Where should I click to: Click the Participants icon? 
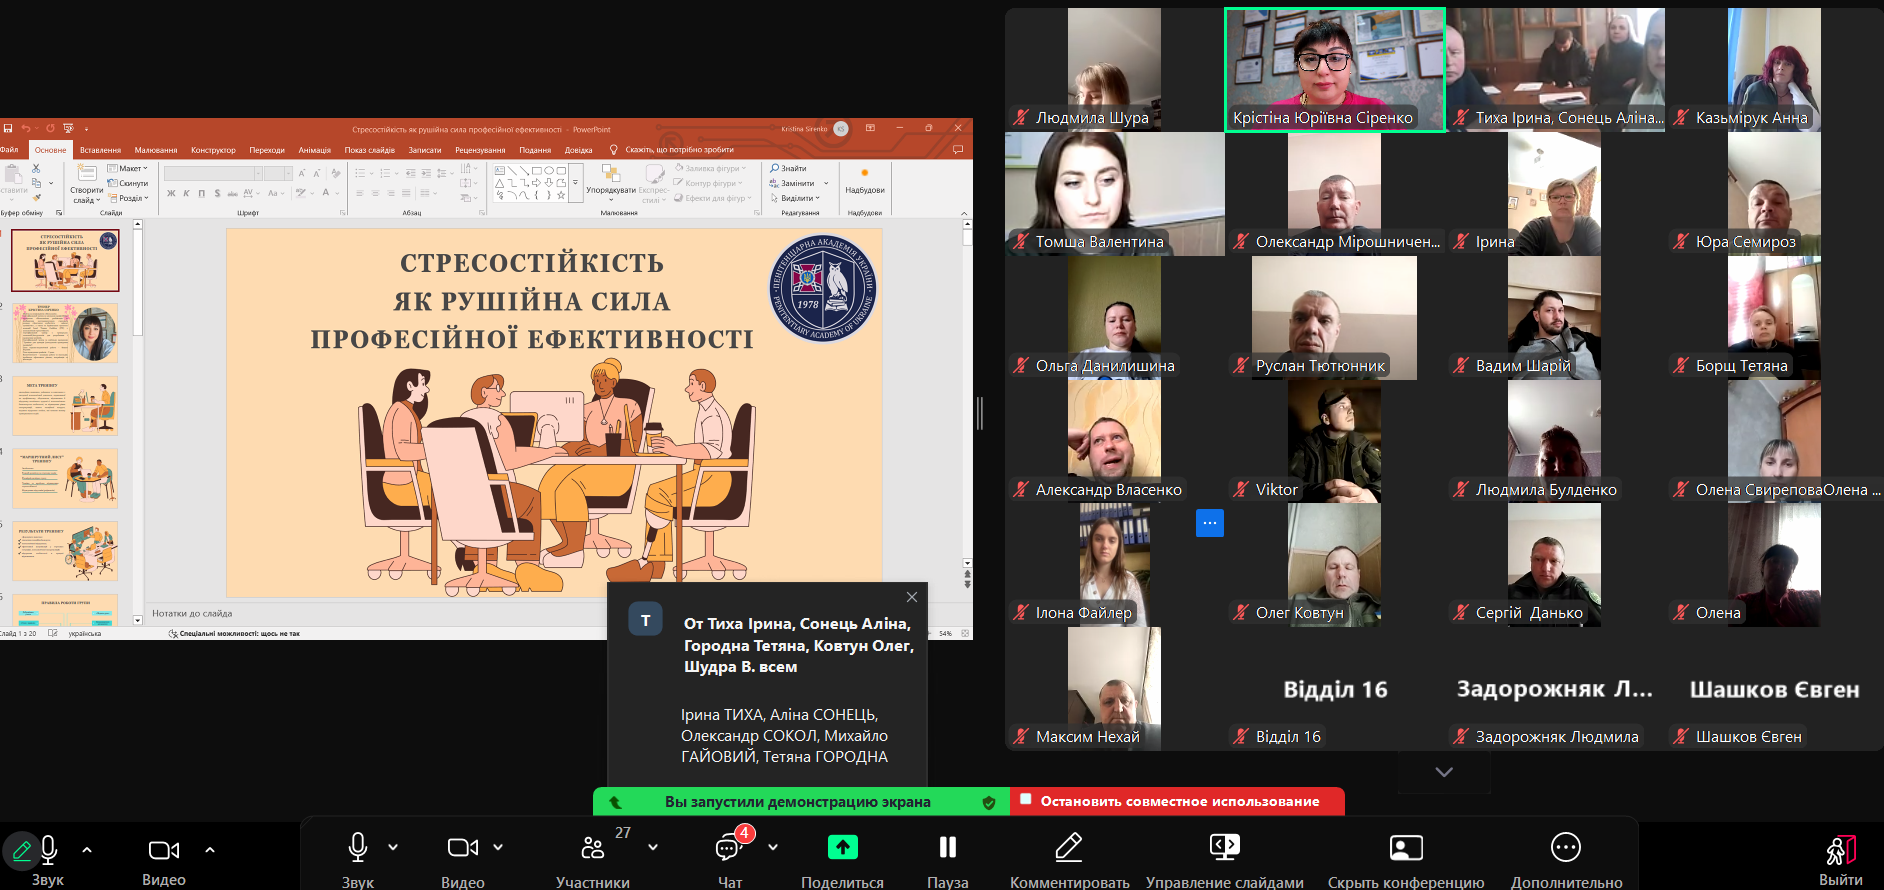[x=593, y=849]
